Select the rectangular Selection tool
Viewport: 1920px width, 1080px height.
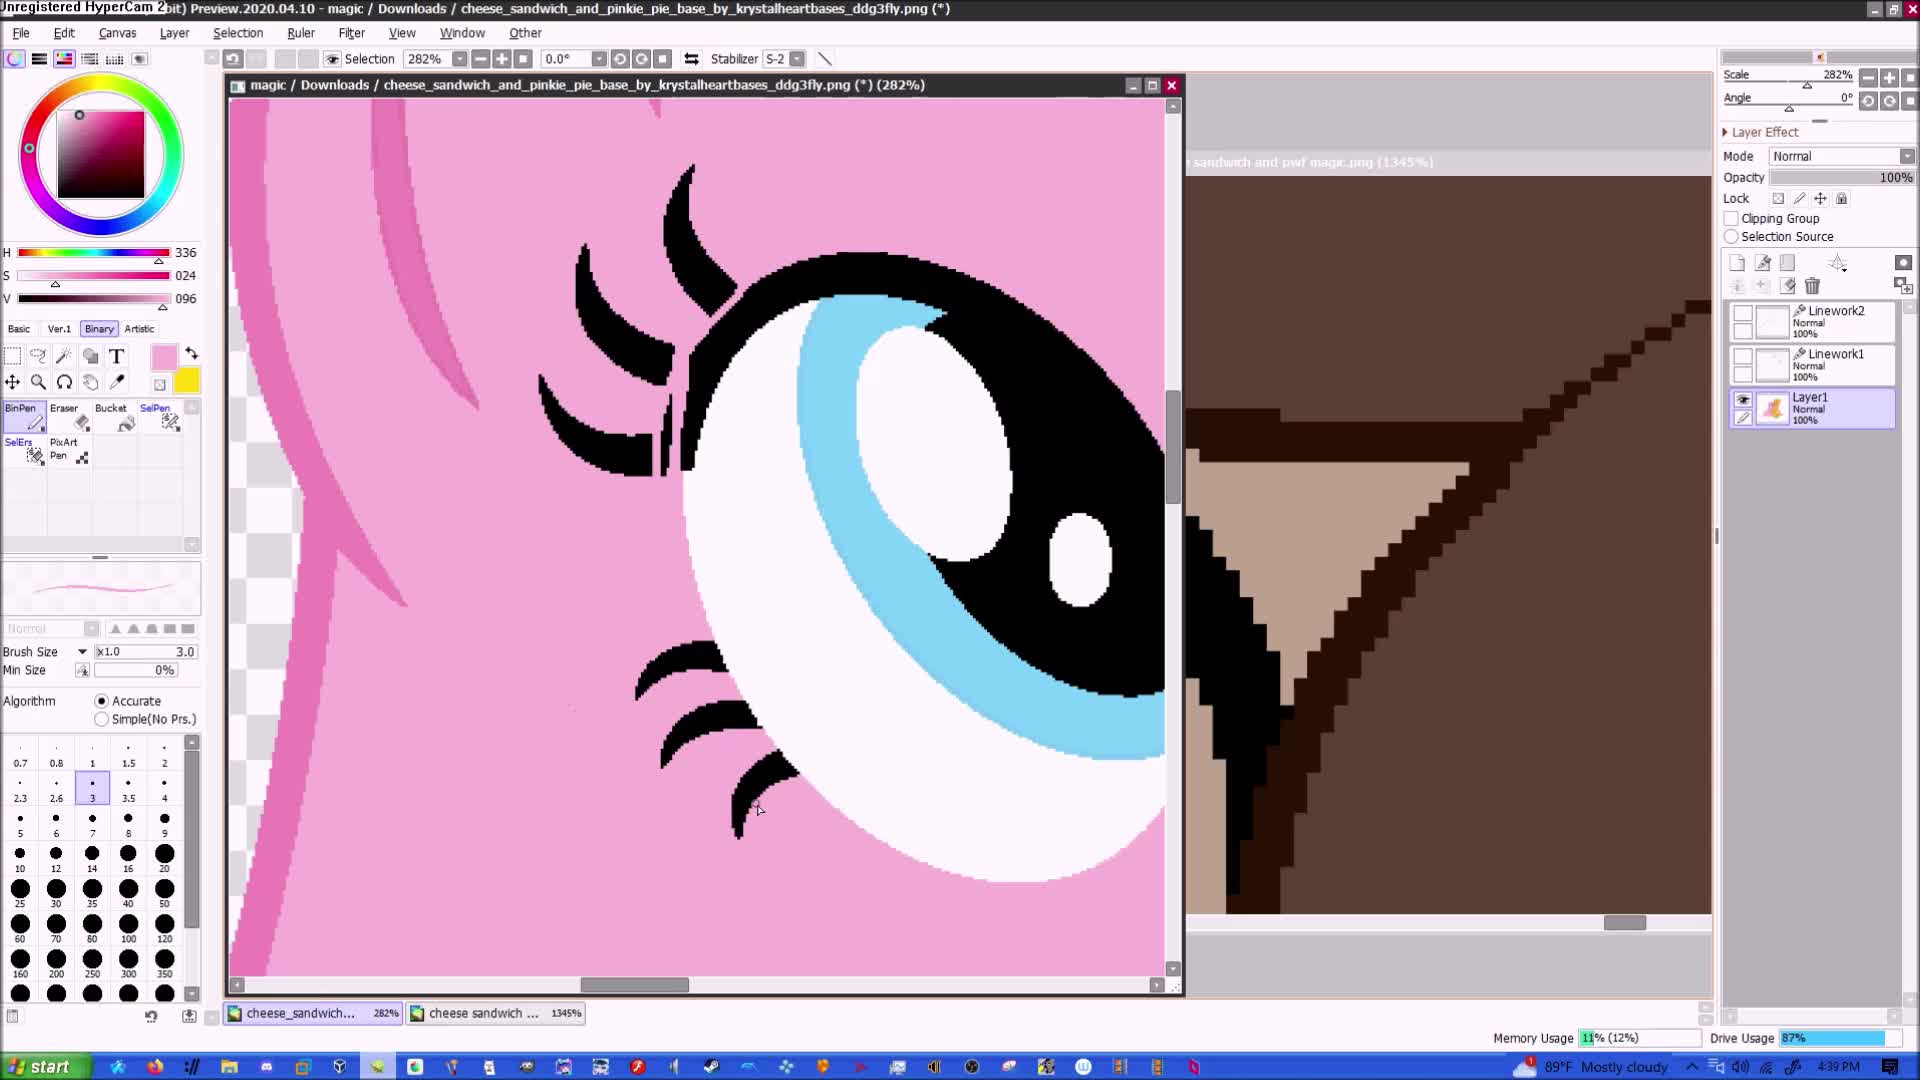click(13, 356)
